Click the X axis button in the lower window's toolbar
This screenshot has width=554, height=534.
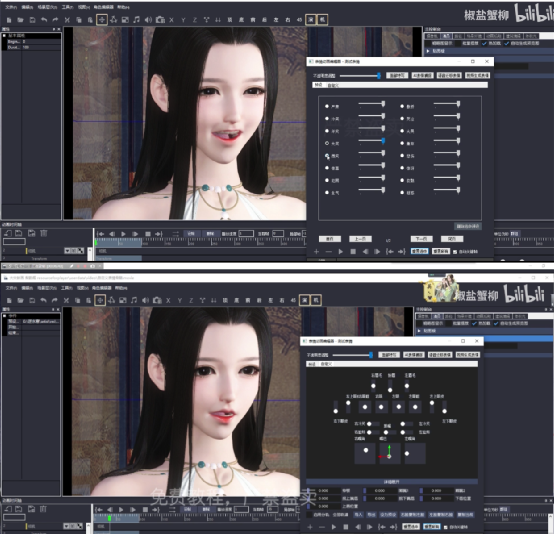click(x=168, y=300)
